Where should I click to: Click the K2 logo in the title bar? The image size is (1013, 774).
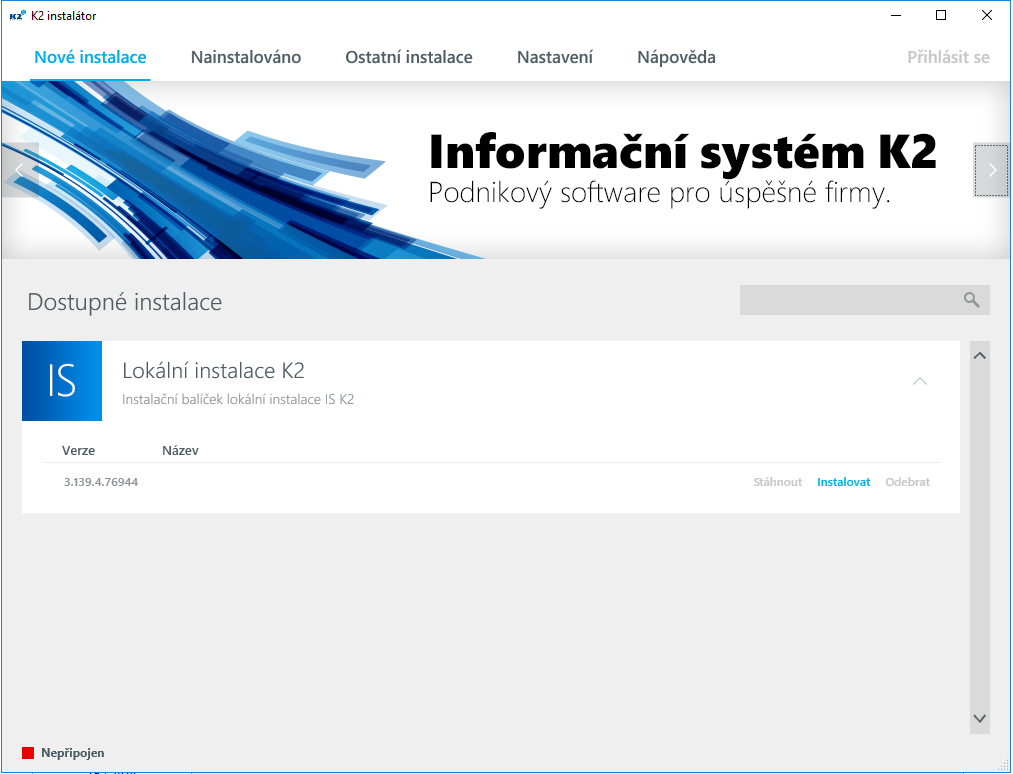tap(17, 16)
